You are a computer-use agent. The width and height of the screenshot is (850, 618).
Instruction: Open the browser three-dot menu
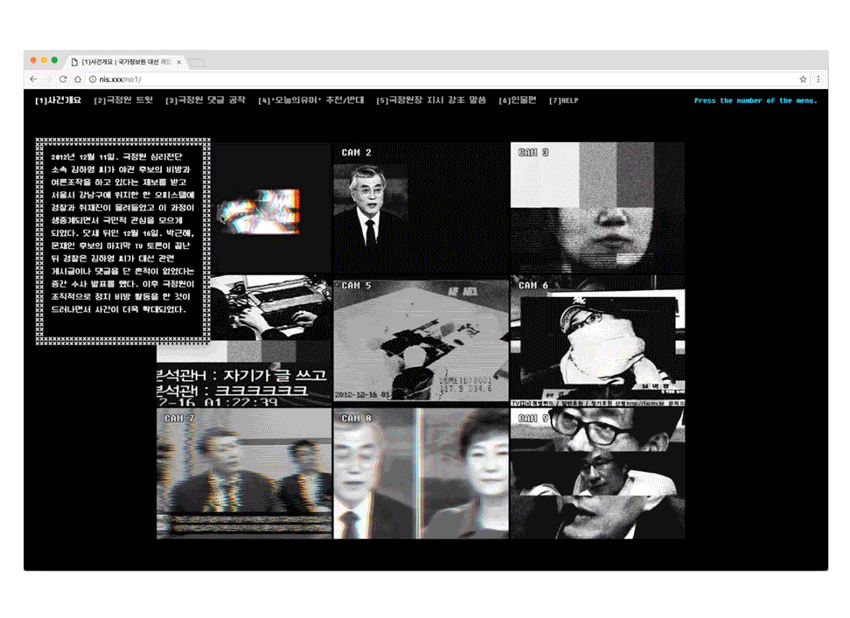click(818, 79)
